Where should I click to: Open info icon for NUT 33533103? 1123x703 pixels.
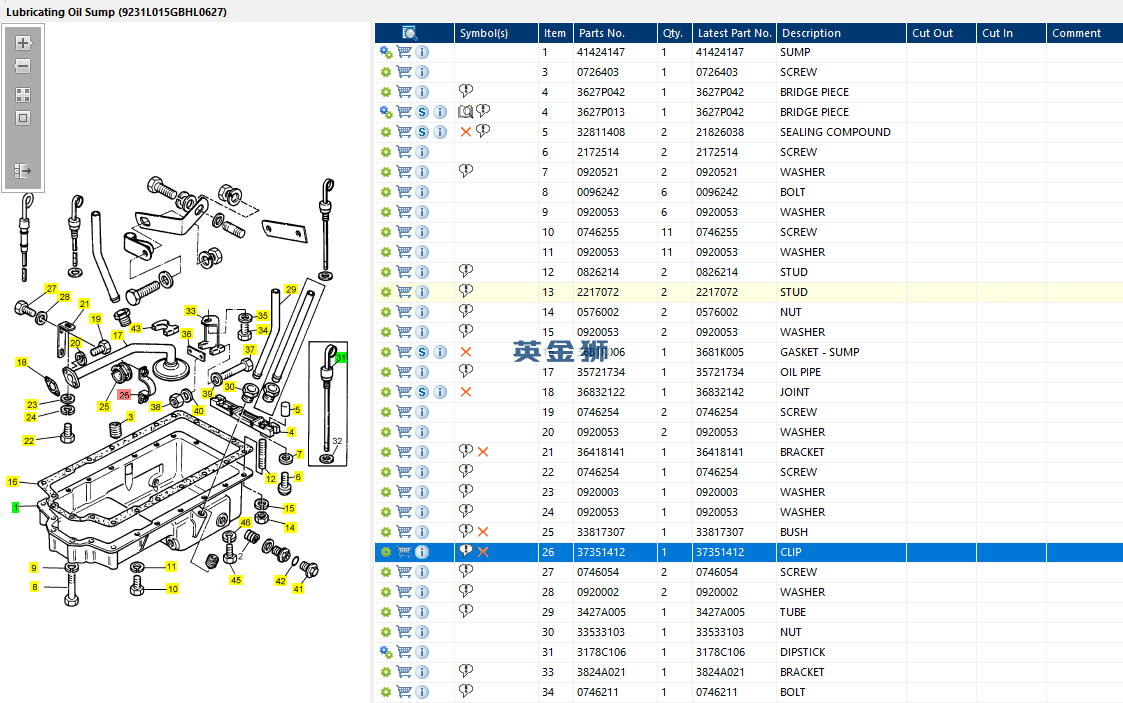(423, 632)
